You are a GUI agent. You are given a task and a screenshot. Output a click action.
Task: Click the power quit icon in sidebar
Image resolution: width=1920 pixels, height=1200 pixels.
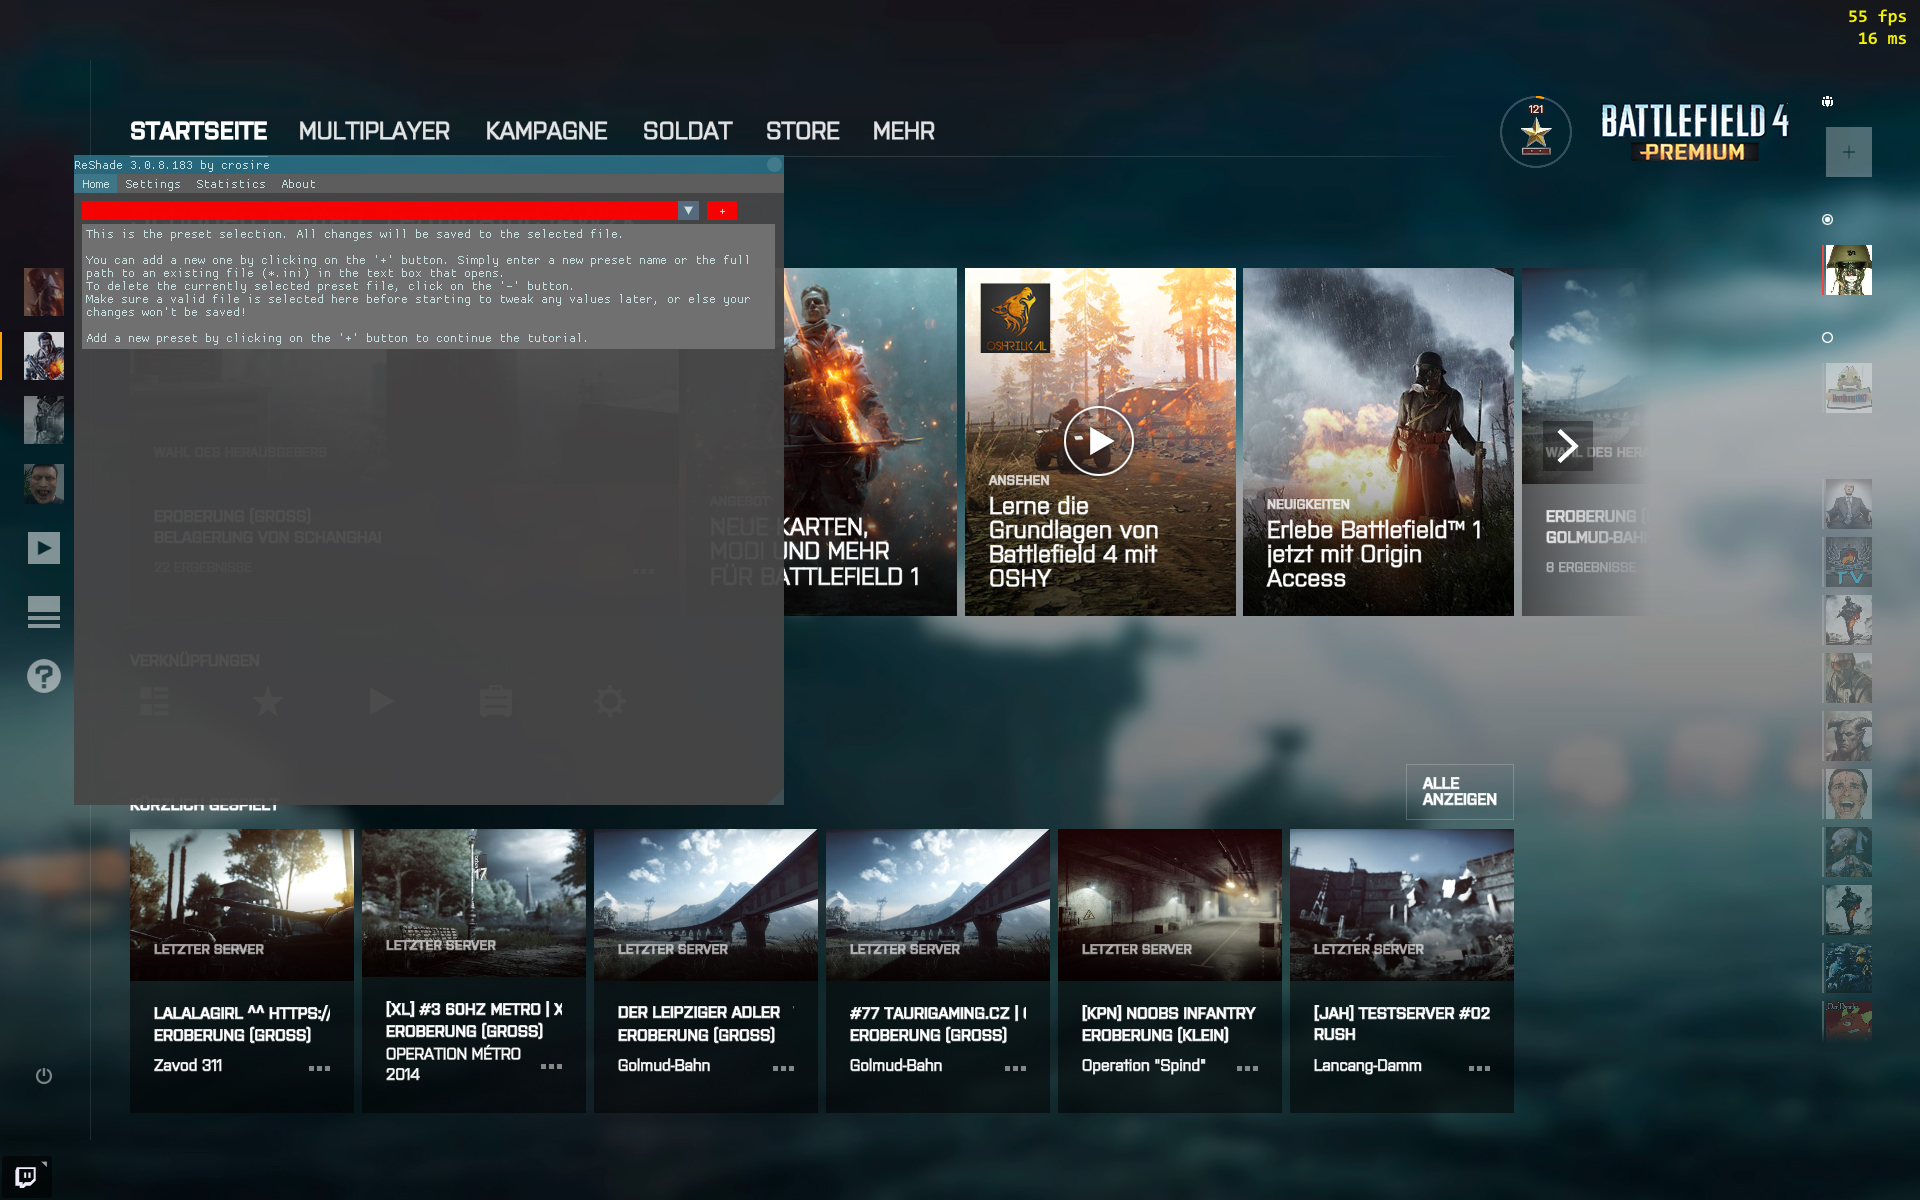44,1076
